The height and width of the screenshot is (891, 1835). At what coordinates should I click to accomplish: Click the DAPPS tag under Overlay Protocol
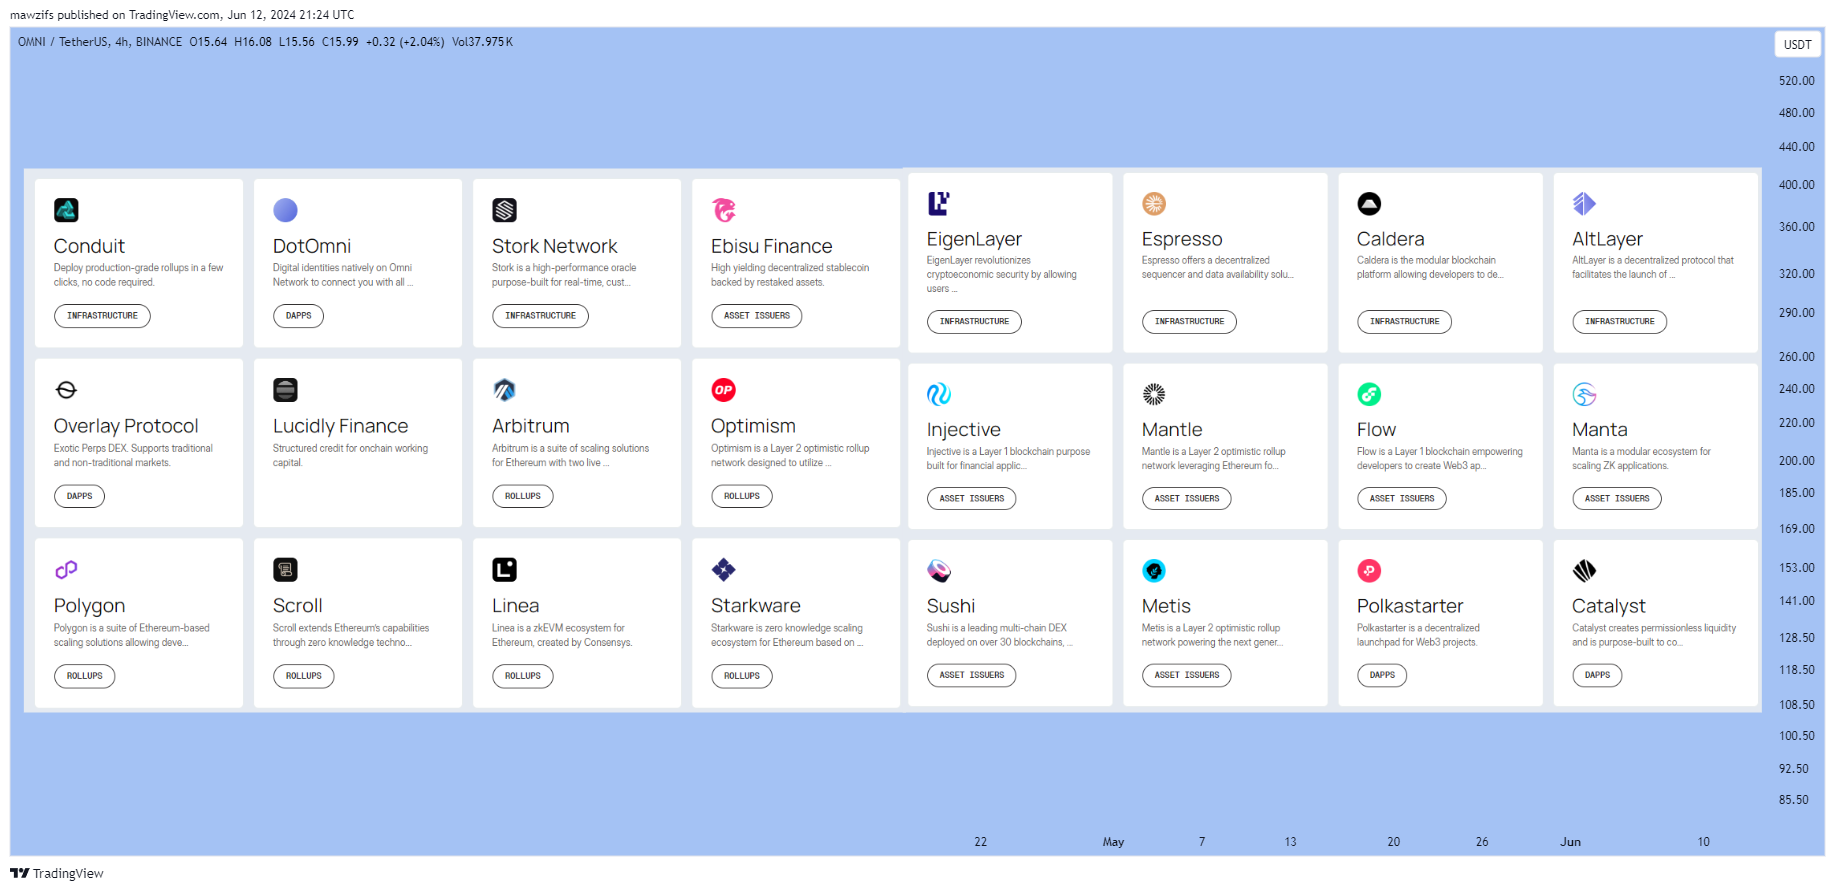pos(79,496)
